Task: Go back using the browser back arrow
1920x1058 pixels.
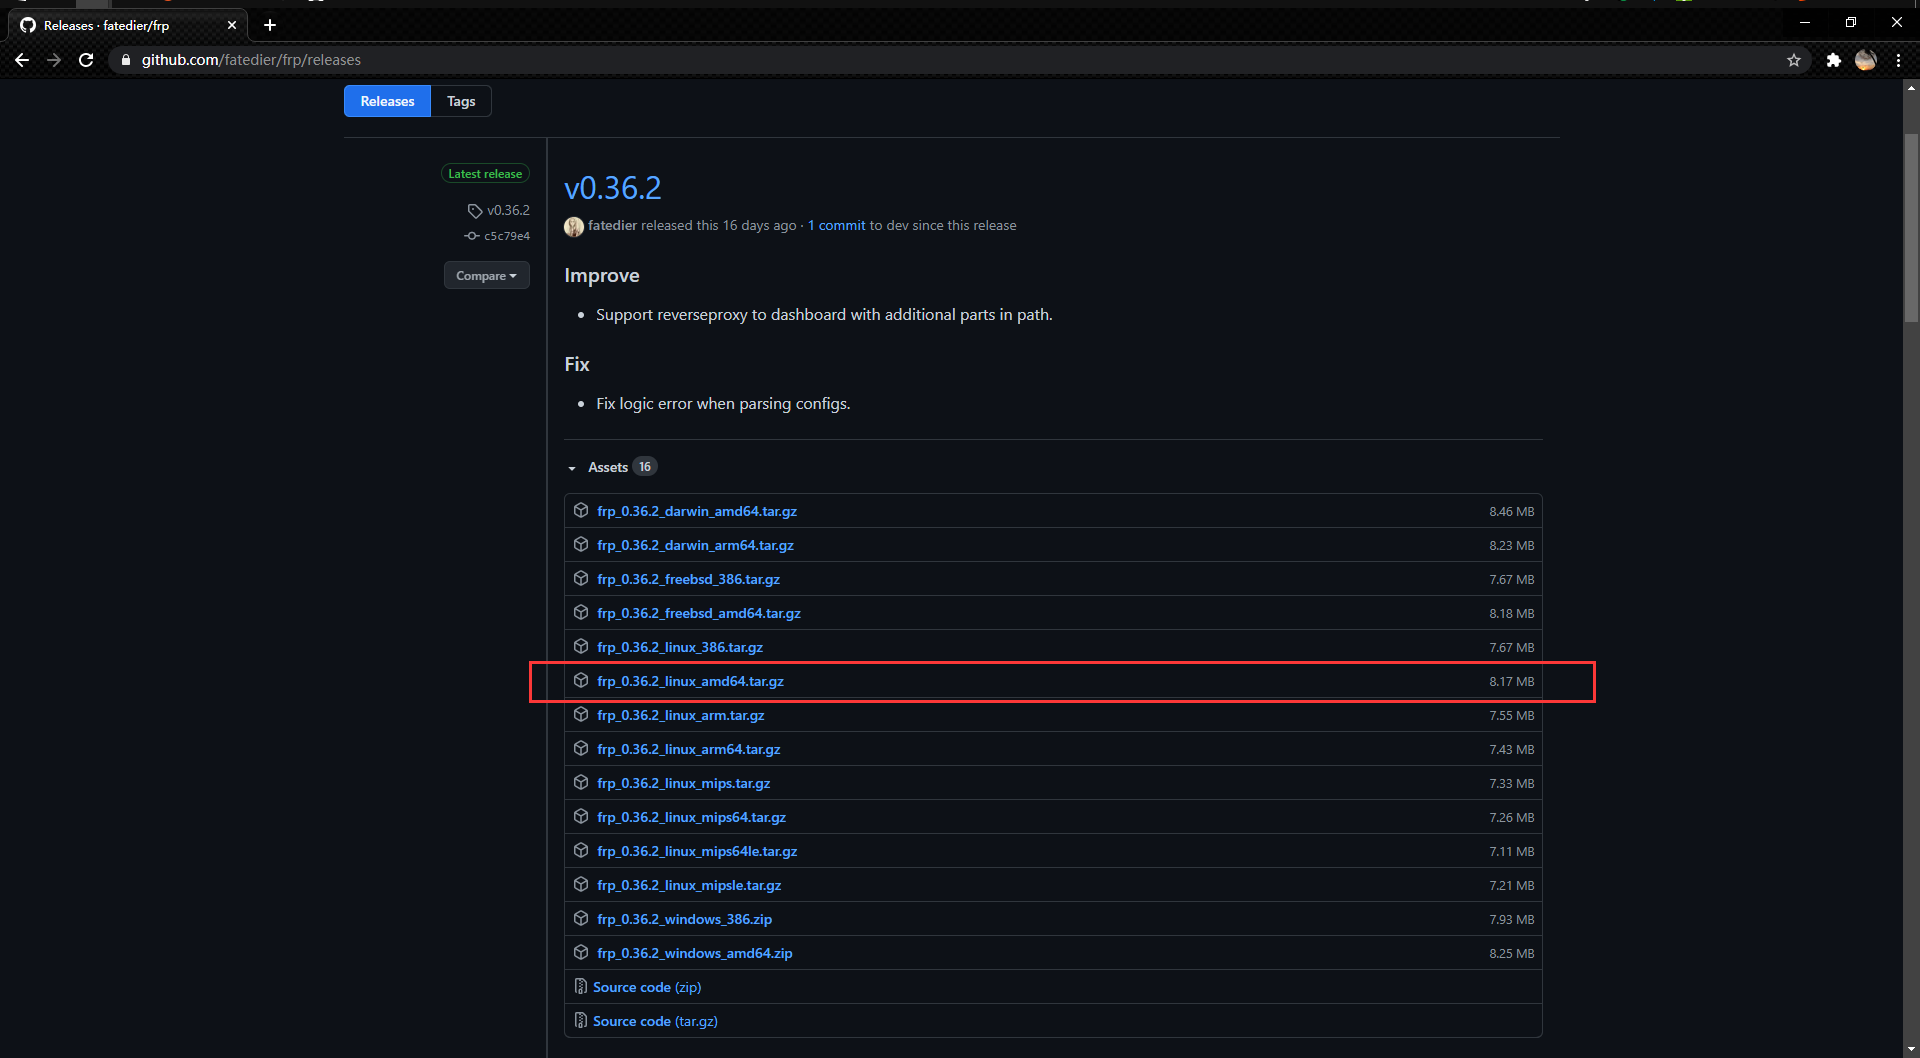Action: tap(22, 60)
